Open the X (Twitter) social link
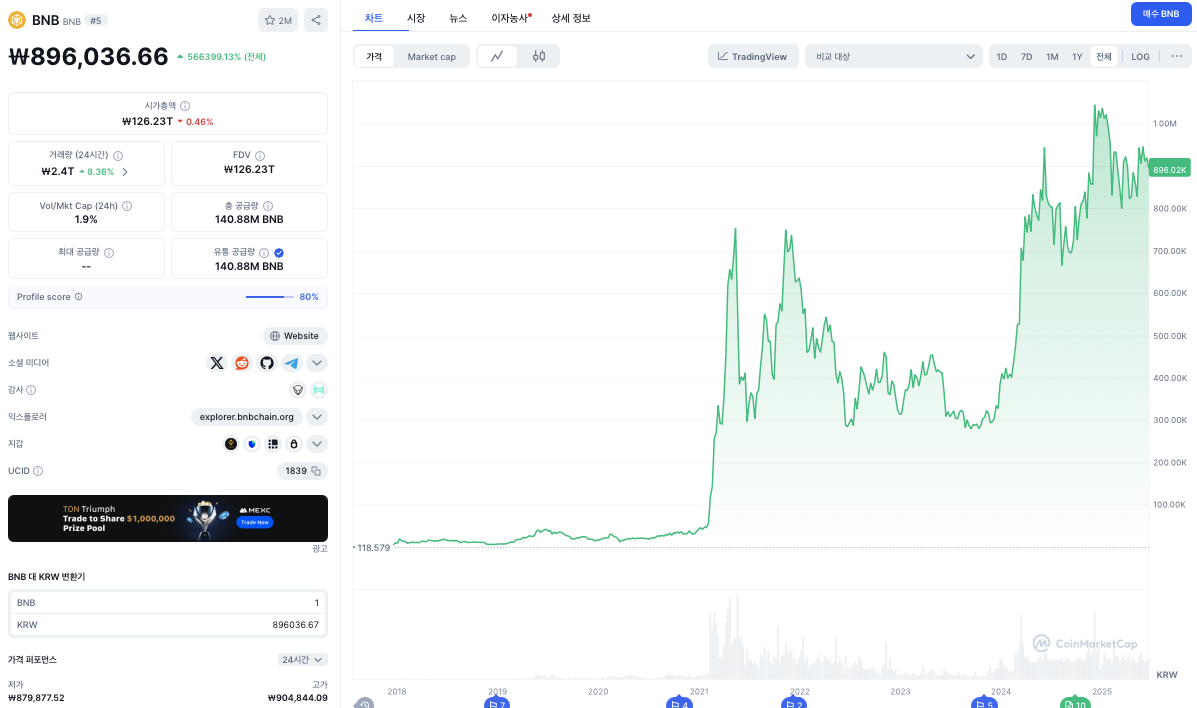The height and width of the screenshot is (708, 1197). click(217, 363)
